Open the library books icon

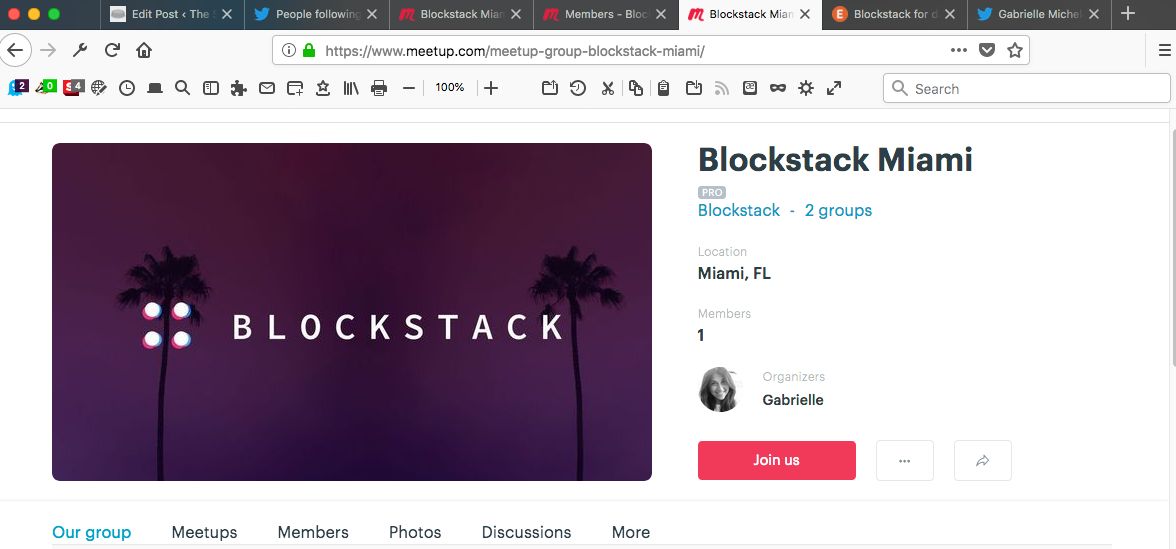pos(351,88)
